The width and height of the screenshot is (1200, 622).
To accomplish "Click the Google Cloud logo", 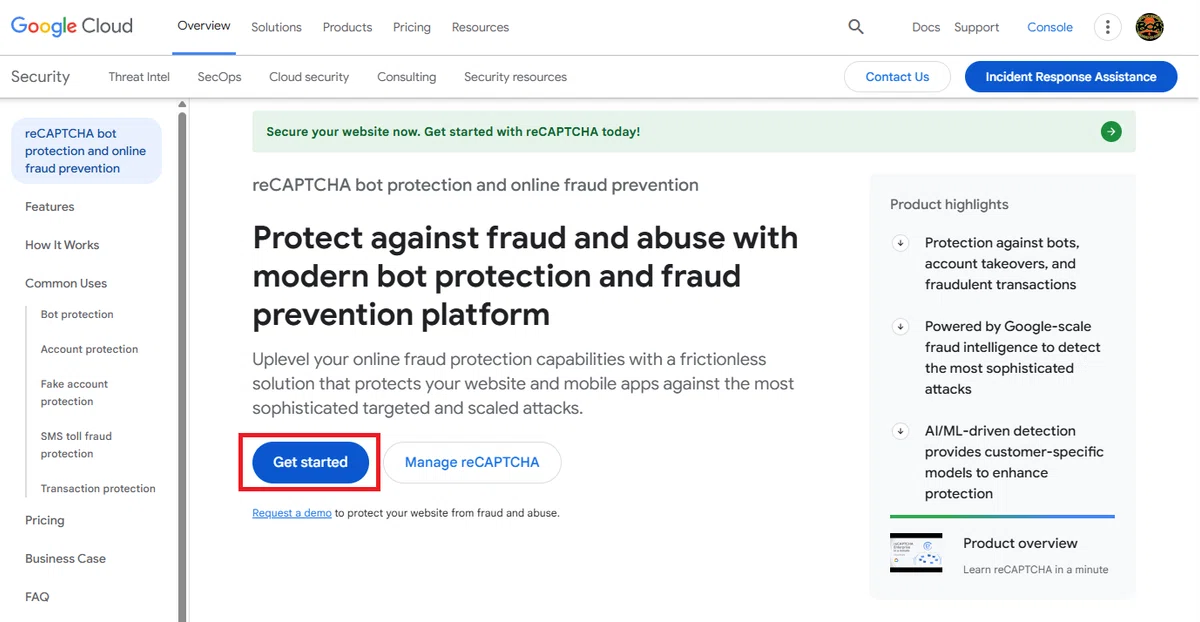I will coord(71,27).
